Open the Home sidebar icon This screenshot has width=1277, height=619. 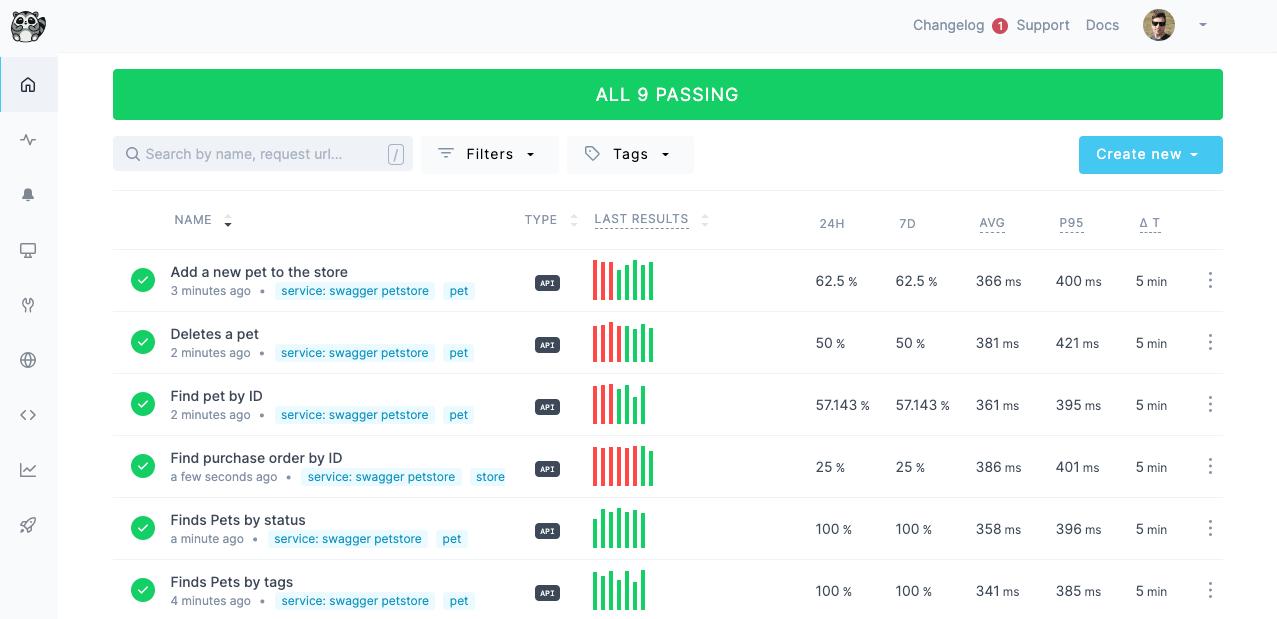point(28,84)
